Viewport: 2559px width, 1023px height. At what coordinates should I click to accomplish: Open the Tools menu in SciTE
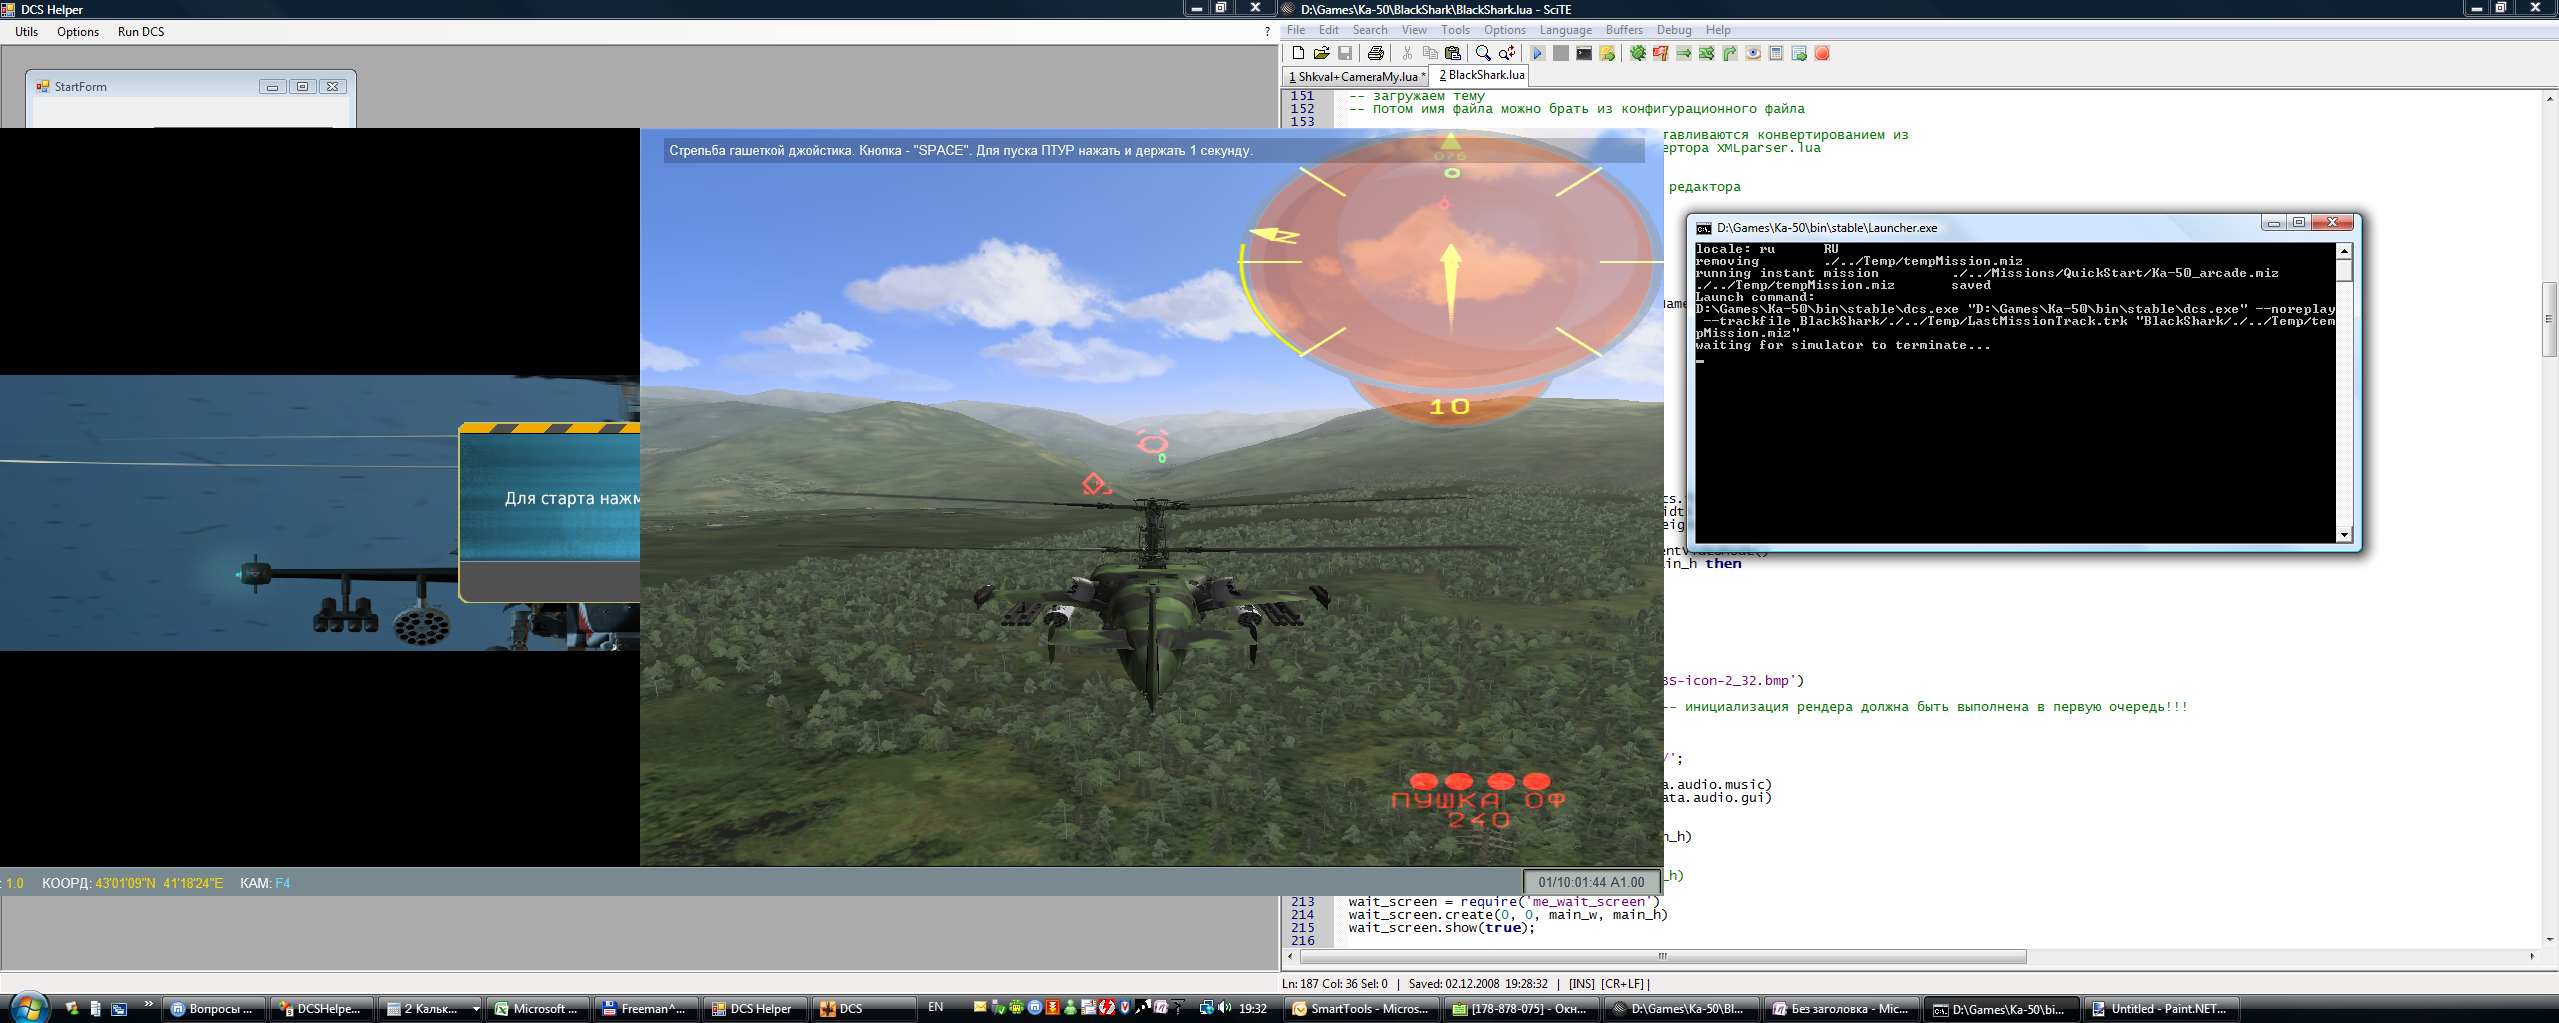coord(1455,30)
